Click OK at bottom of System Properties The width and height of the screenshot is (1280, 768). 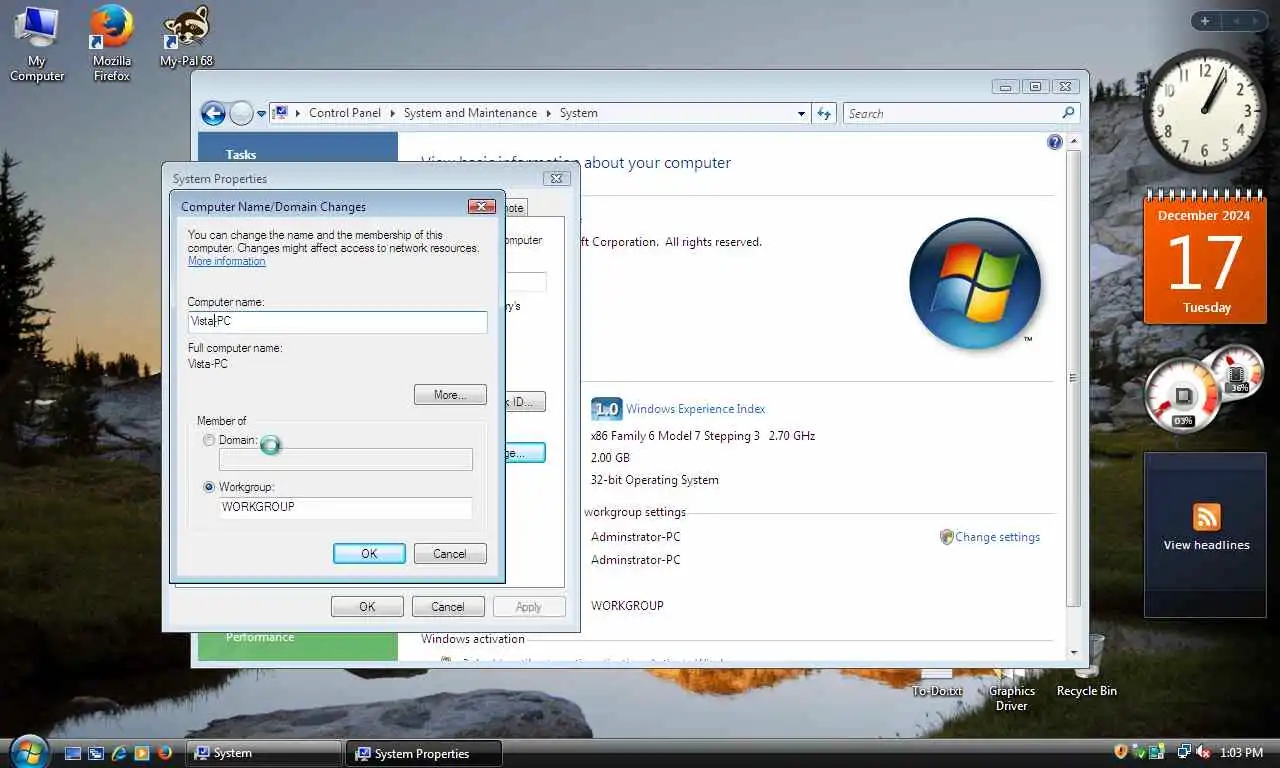(x=367, y=607)
